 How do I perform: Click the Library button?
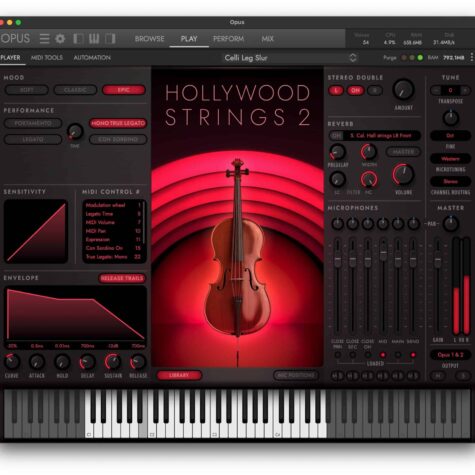pos(179,375)
